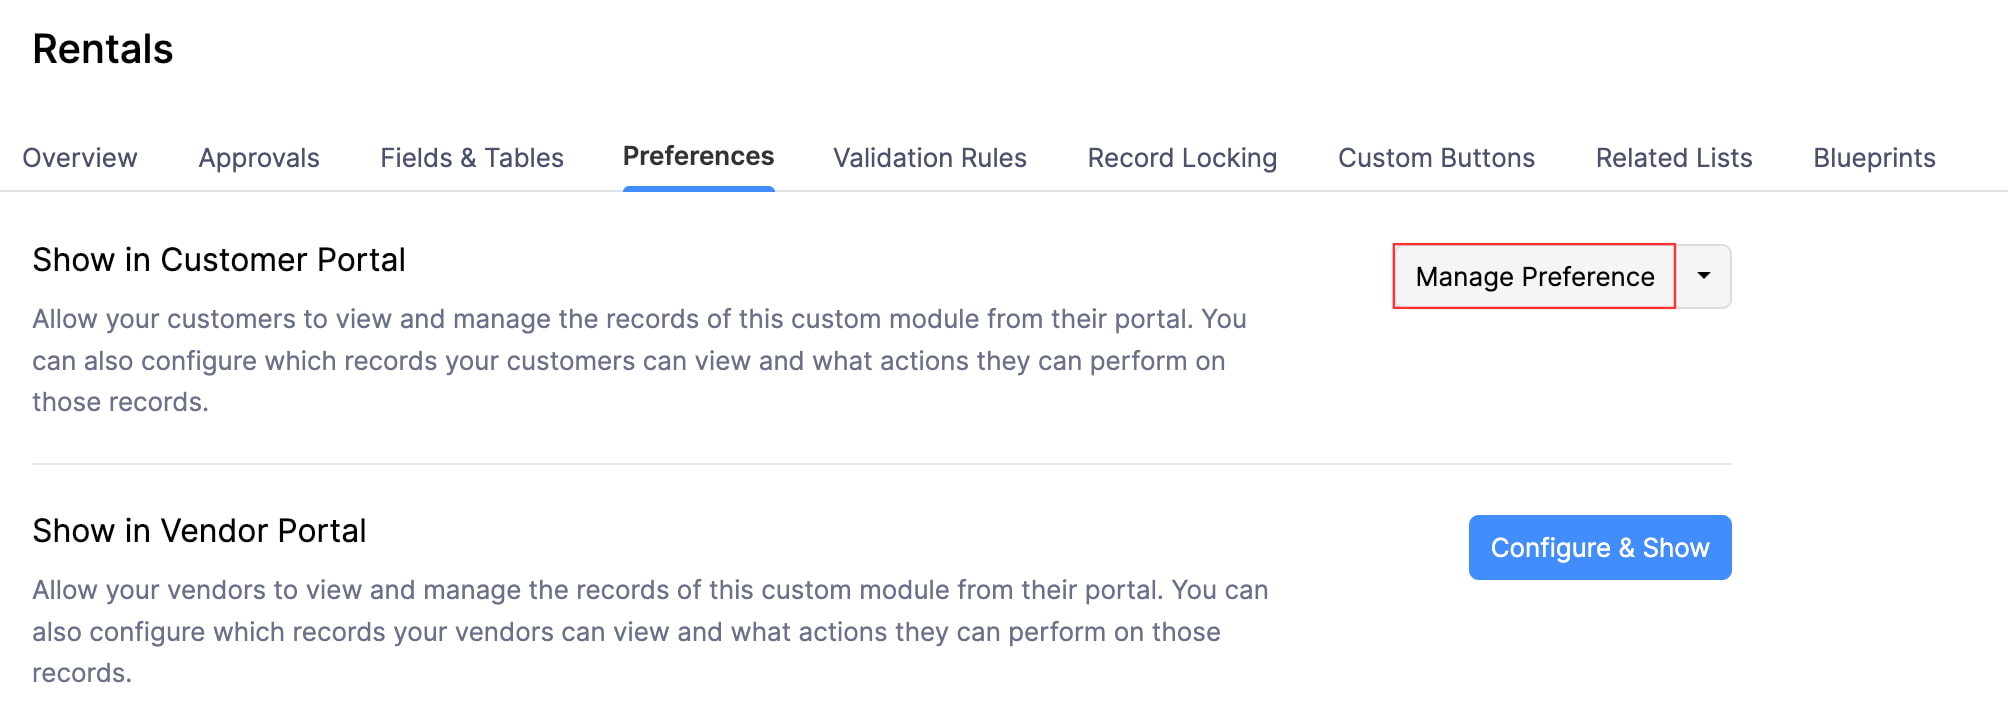
Task: Click the customer portal description text
Action: pos(637,360)
